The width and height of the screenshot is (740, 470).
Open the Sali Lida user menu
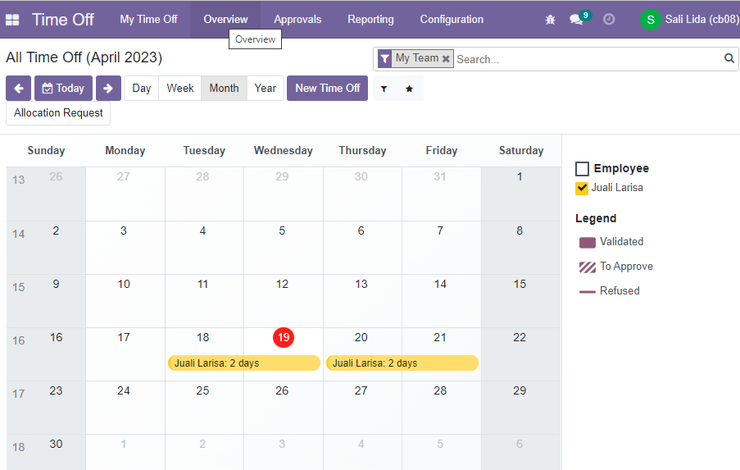click(x=690, y=19)
